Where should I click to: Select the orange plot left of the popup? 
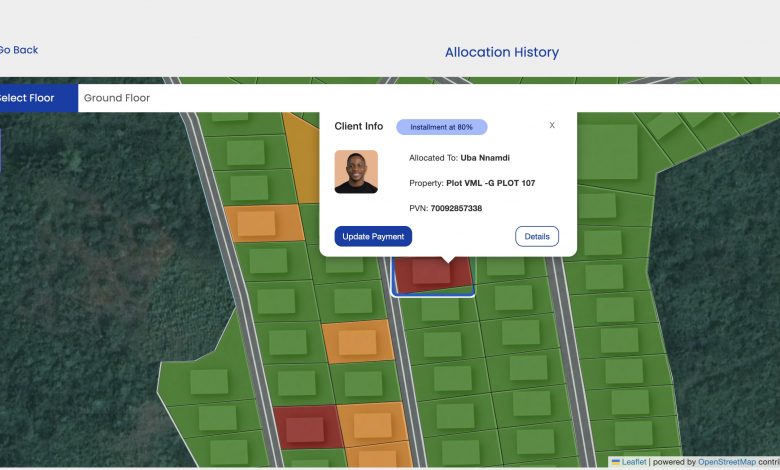pos(263,224)
